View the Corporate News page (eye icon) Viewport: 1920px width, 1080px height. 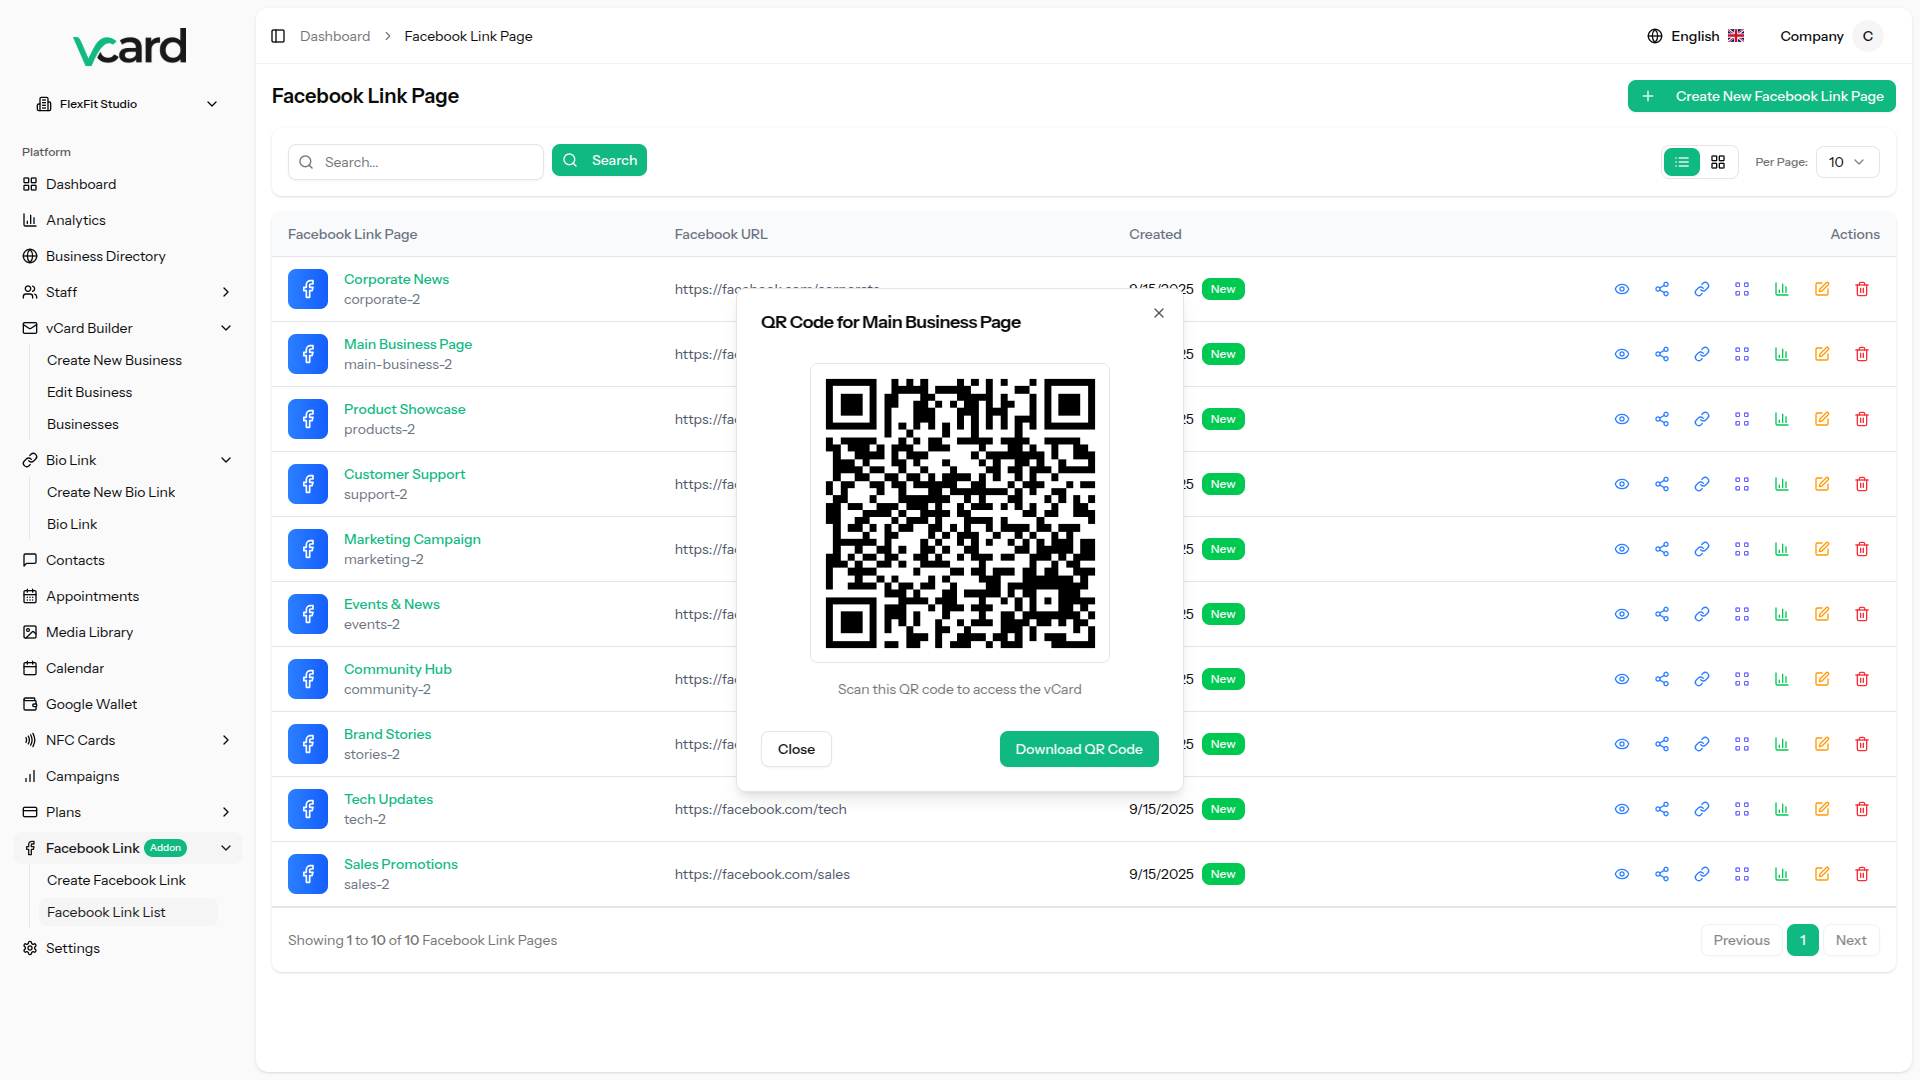1622,289
